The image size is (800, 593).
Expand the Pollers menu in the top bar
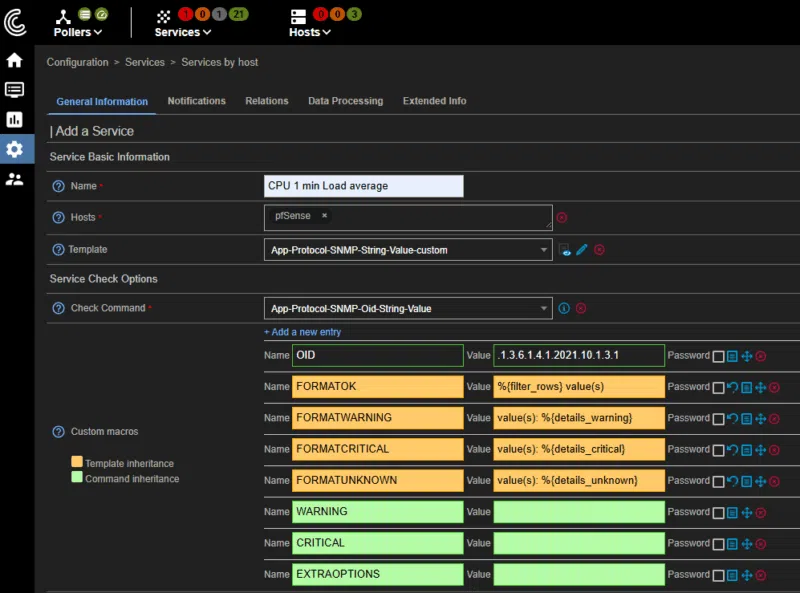pos(77,32)
